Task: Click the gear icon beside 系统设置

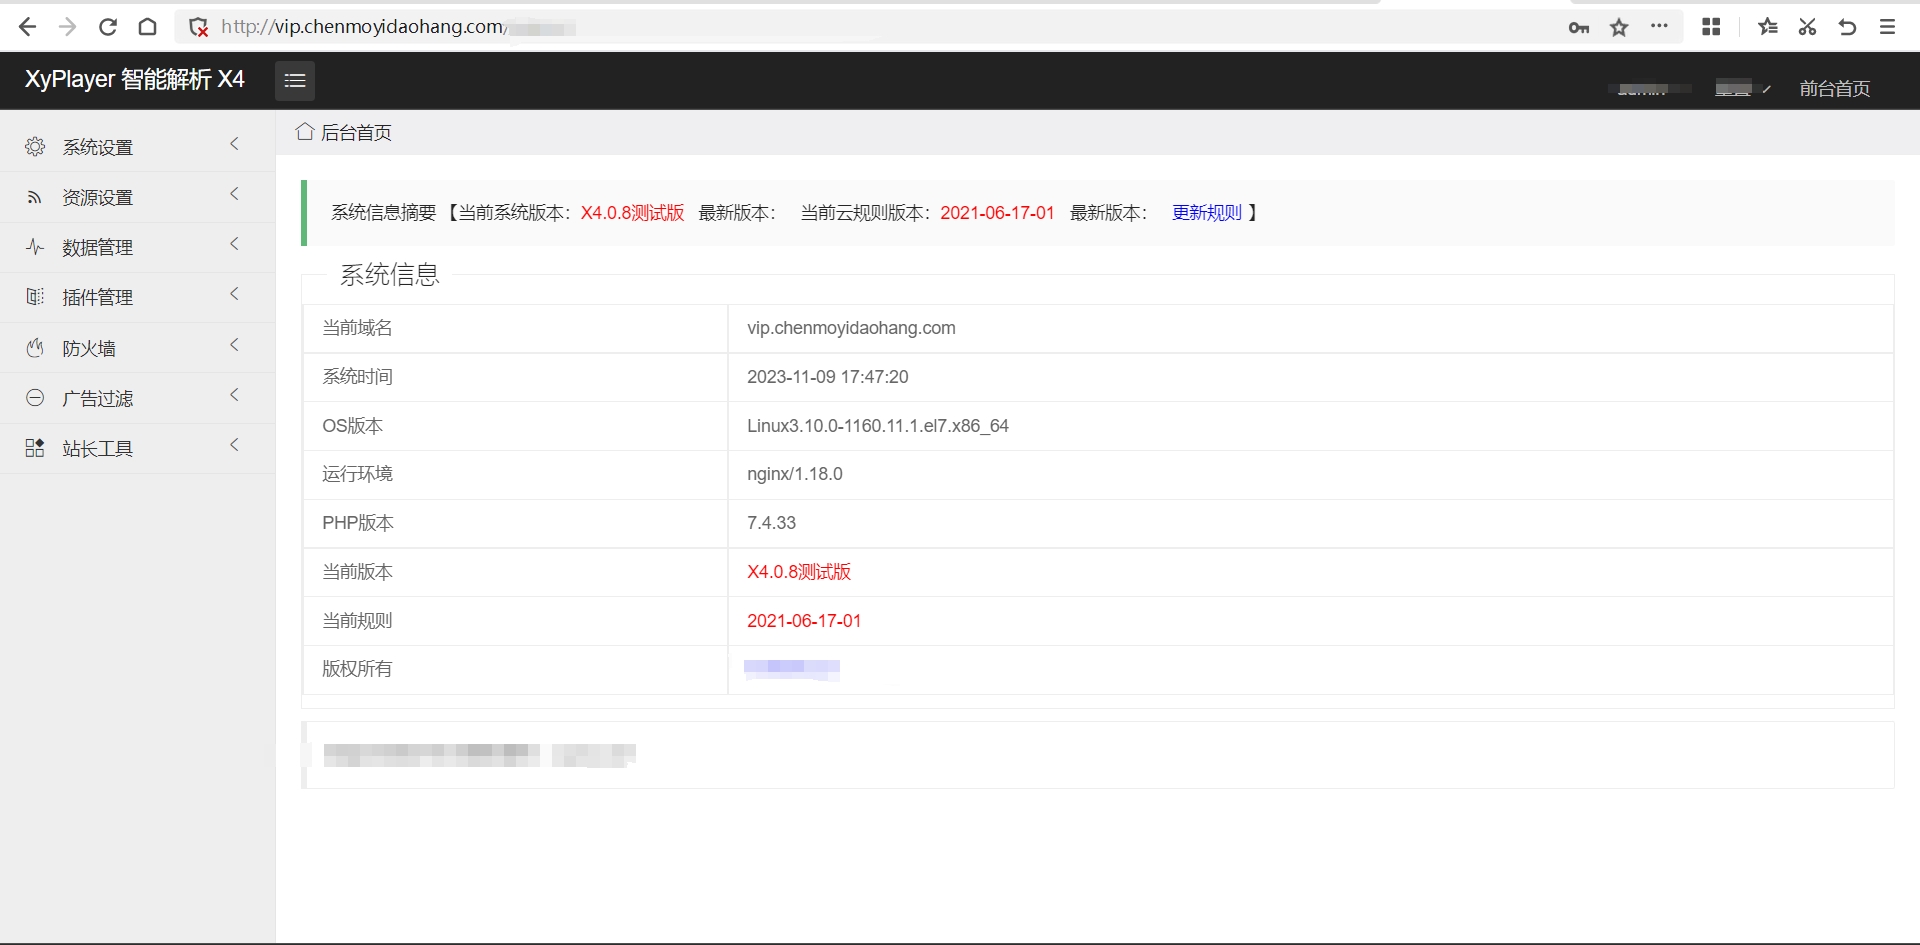Action: point(35,146)
